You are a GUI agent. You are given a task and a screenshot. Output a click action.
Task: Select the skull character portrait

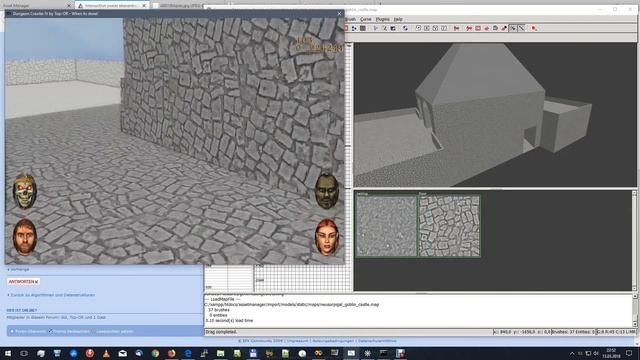tap(24, 191)
